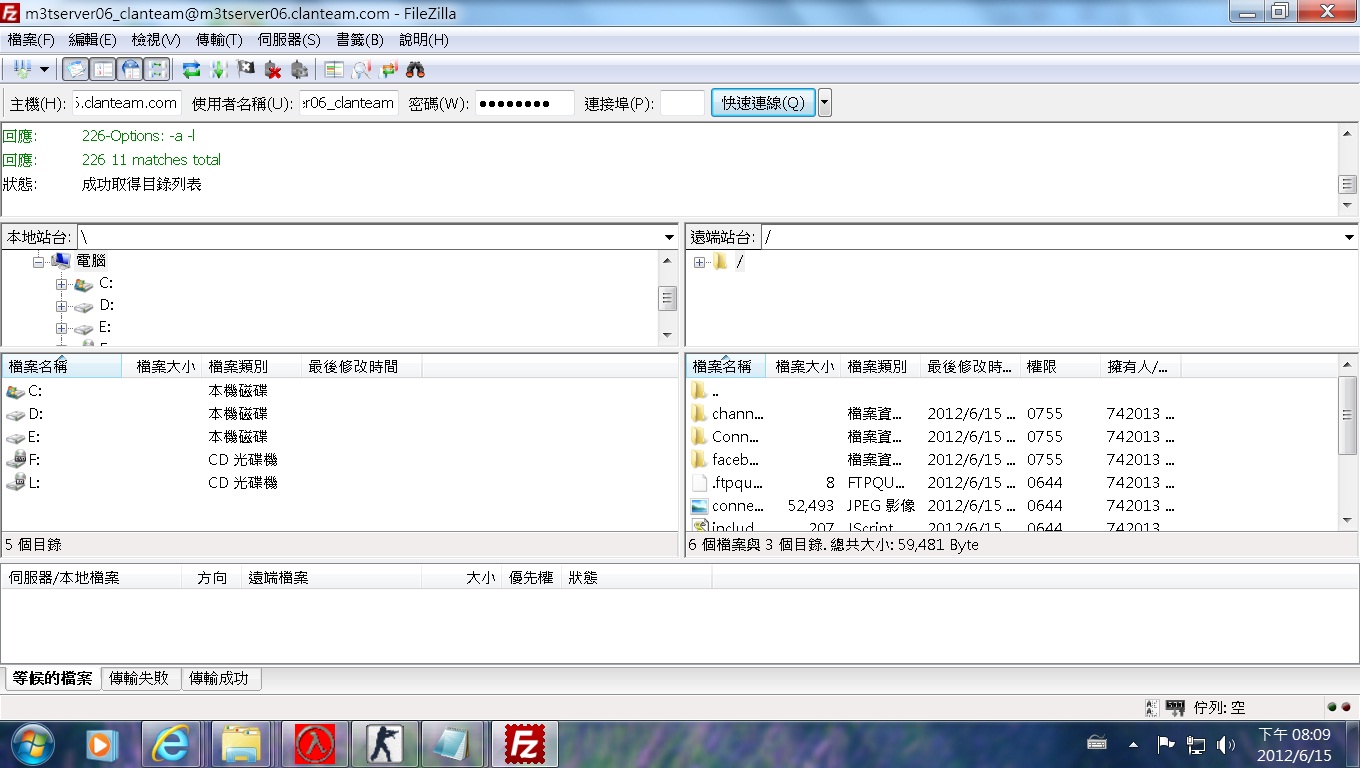The width and height of the screenshot is (1360, 768).
Task: Open the 本地站台 path dropdown
Action: tap(669, 237)
